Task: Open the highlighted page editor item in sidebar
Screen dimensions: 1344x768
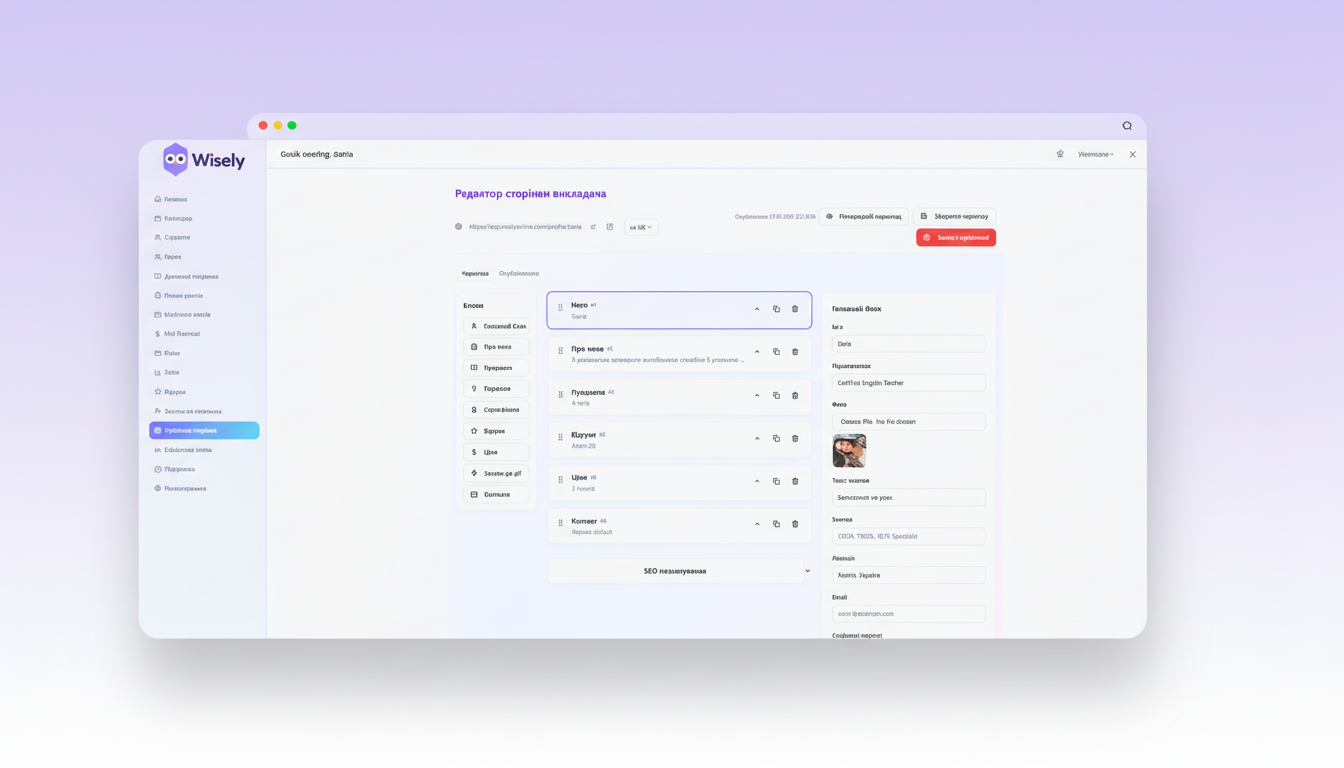Action: 204,430
